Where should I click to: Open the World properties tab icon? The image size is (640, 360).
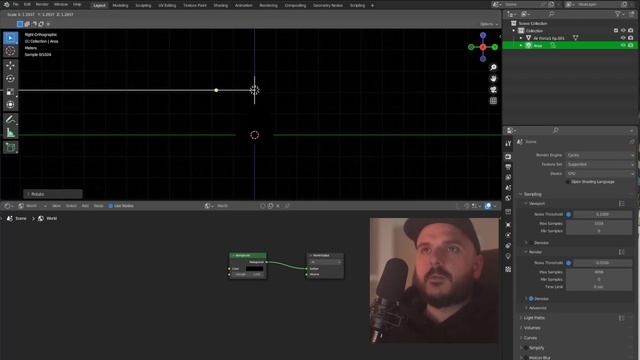pyautogui.click(x=508, y=198)
